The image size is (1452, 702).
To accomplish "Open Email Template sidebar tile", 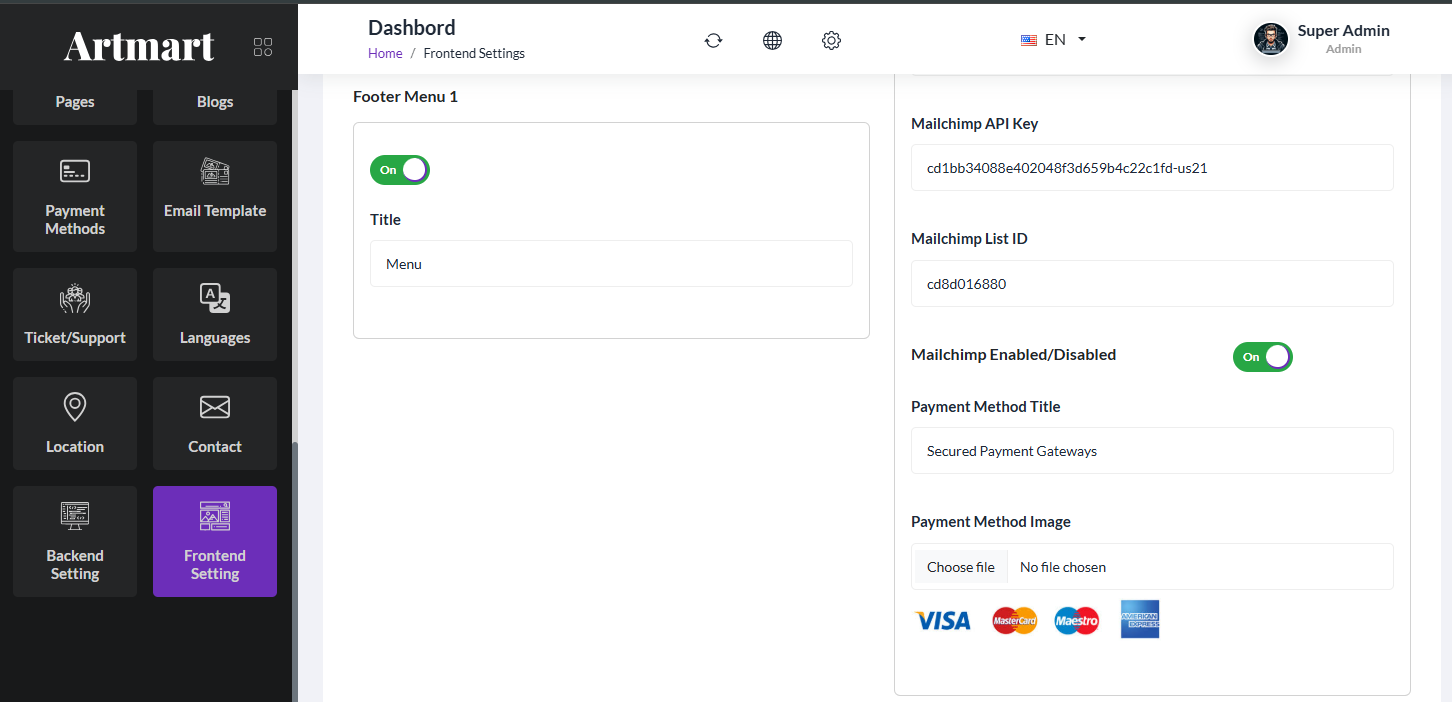I will (x=215, y=196).
